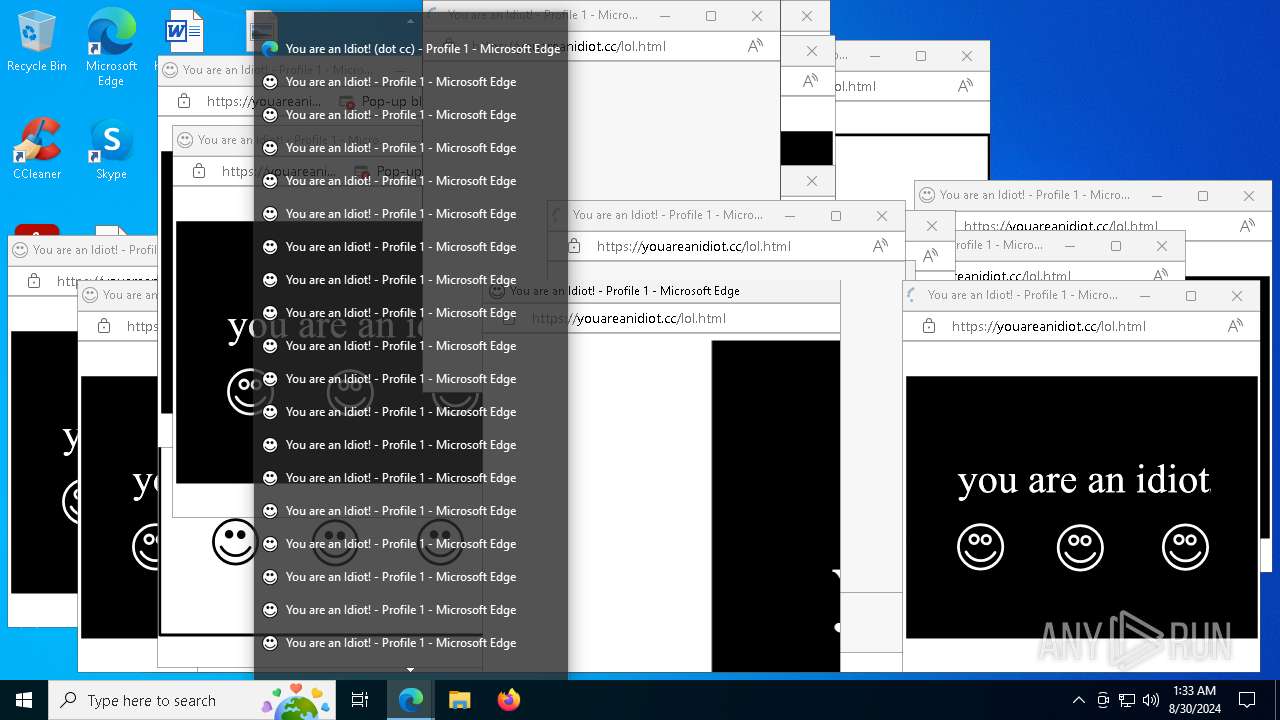Viewport: 1280px width, 720px height.
Task: Click the middle smiley face in the rightmost window's page
Action: point(1080,546)
